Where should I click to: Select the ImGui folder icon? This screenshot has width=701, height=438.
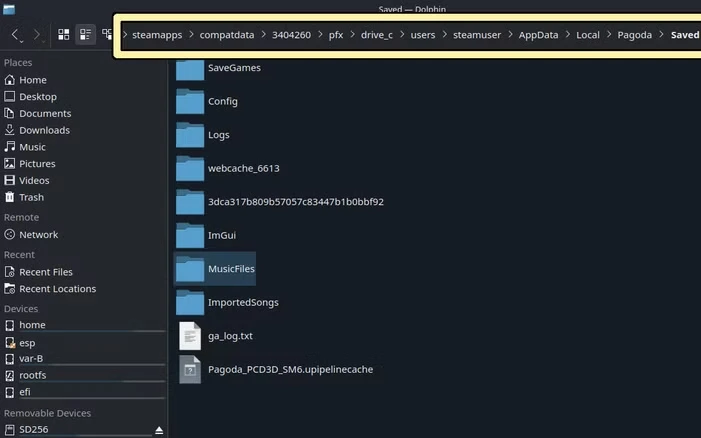coord(190,236)
